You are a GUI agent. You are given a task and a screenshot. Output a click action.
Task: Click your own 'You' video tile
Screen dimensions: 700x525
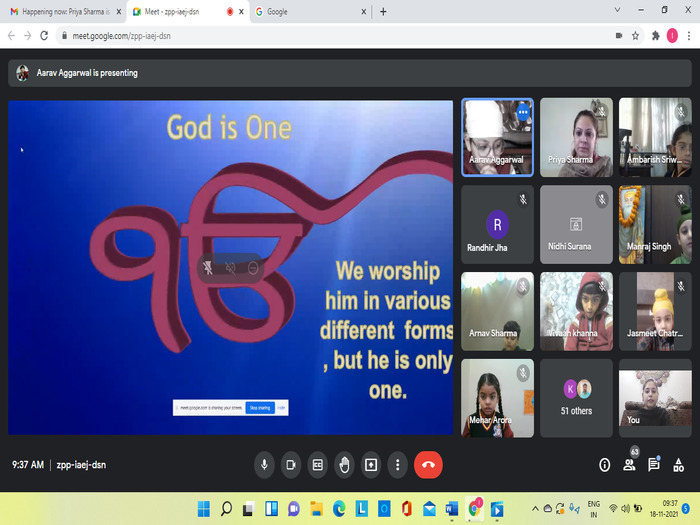point(655,398)
